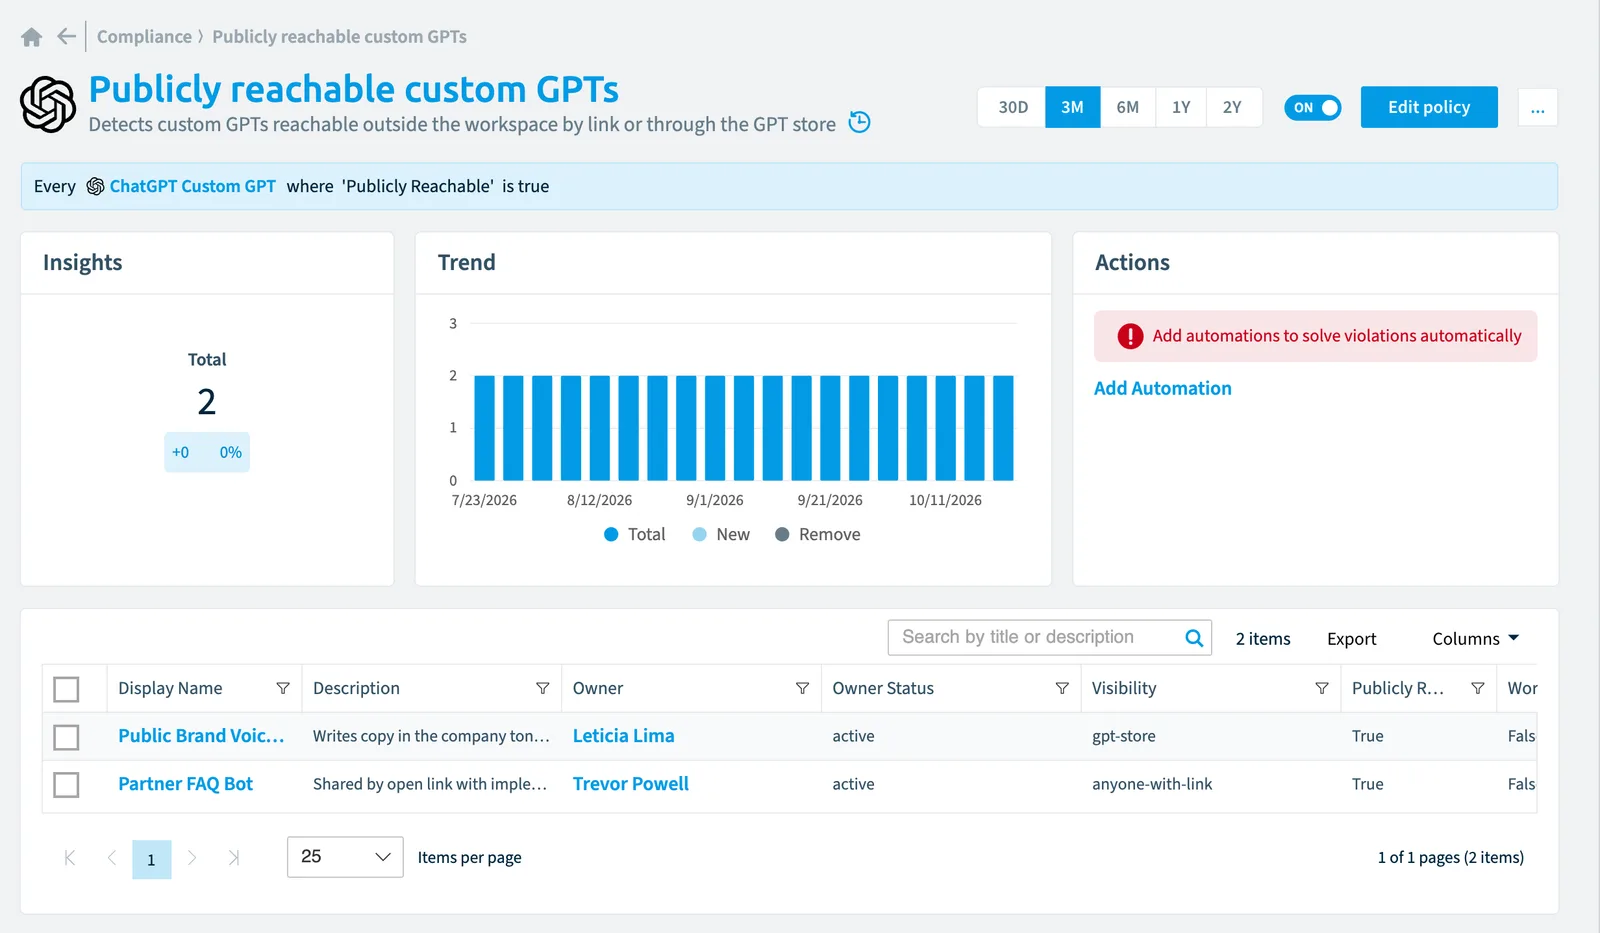Open the Publicly Reachable column filter

coord(1478,688)
